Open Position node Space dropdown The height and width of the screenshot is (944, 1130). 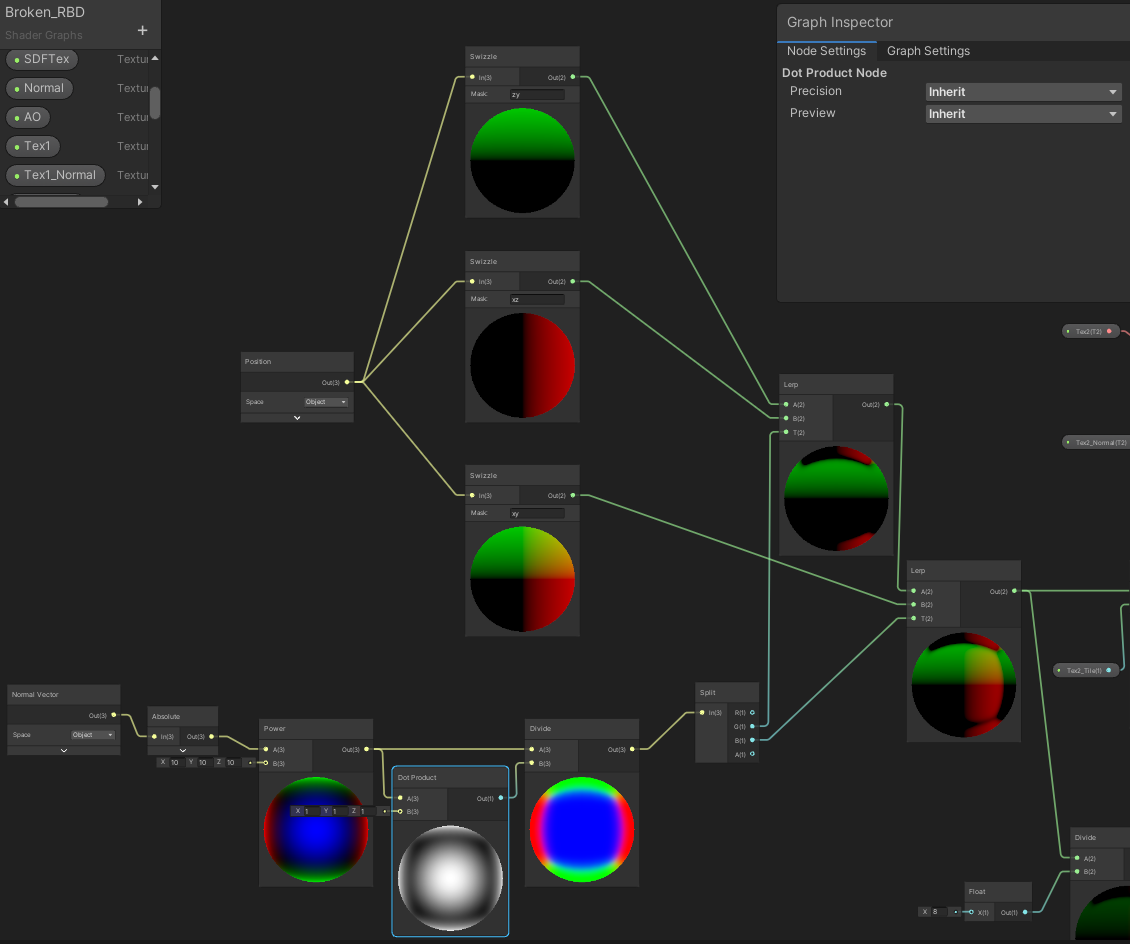click(327, 402)
